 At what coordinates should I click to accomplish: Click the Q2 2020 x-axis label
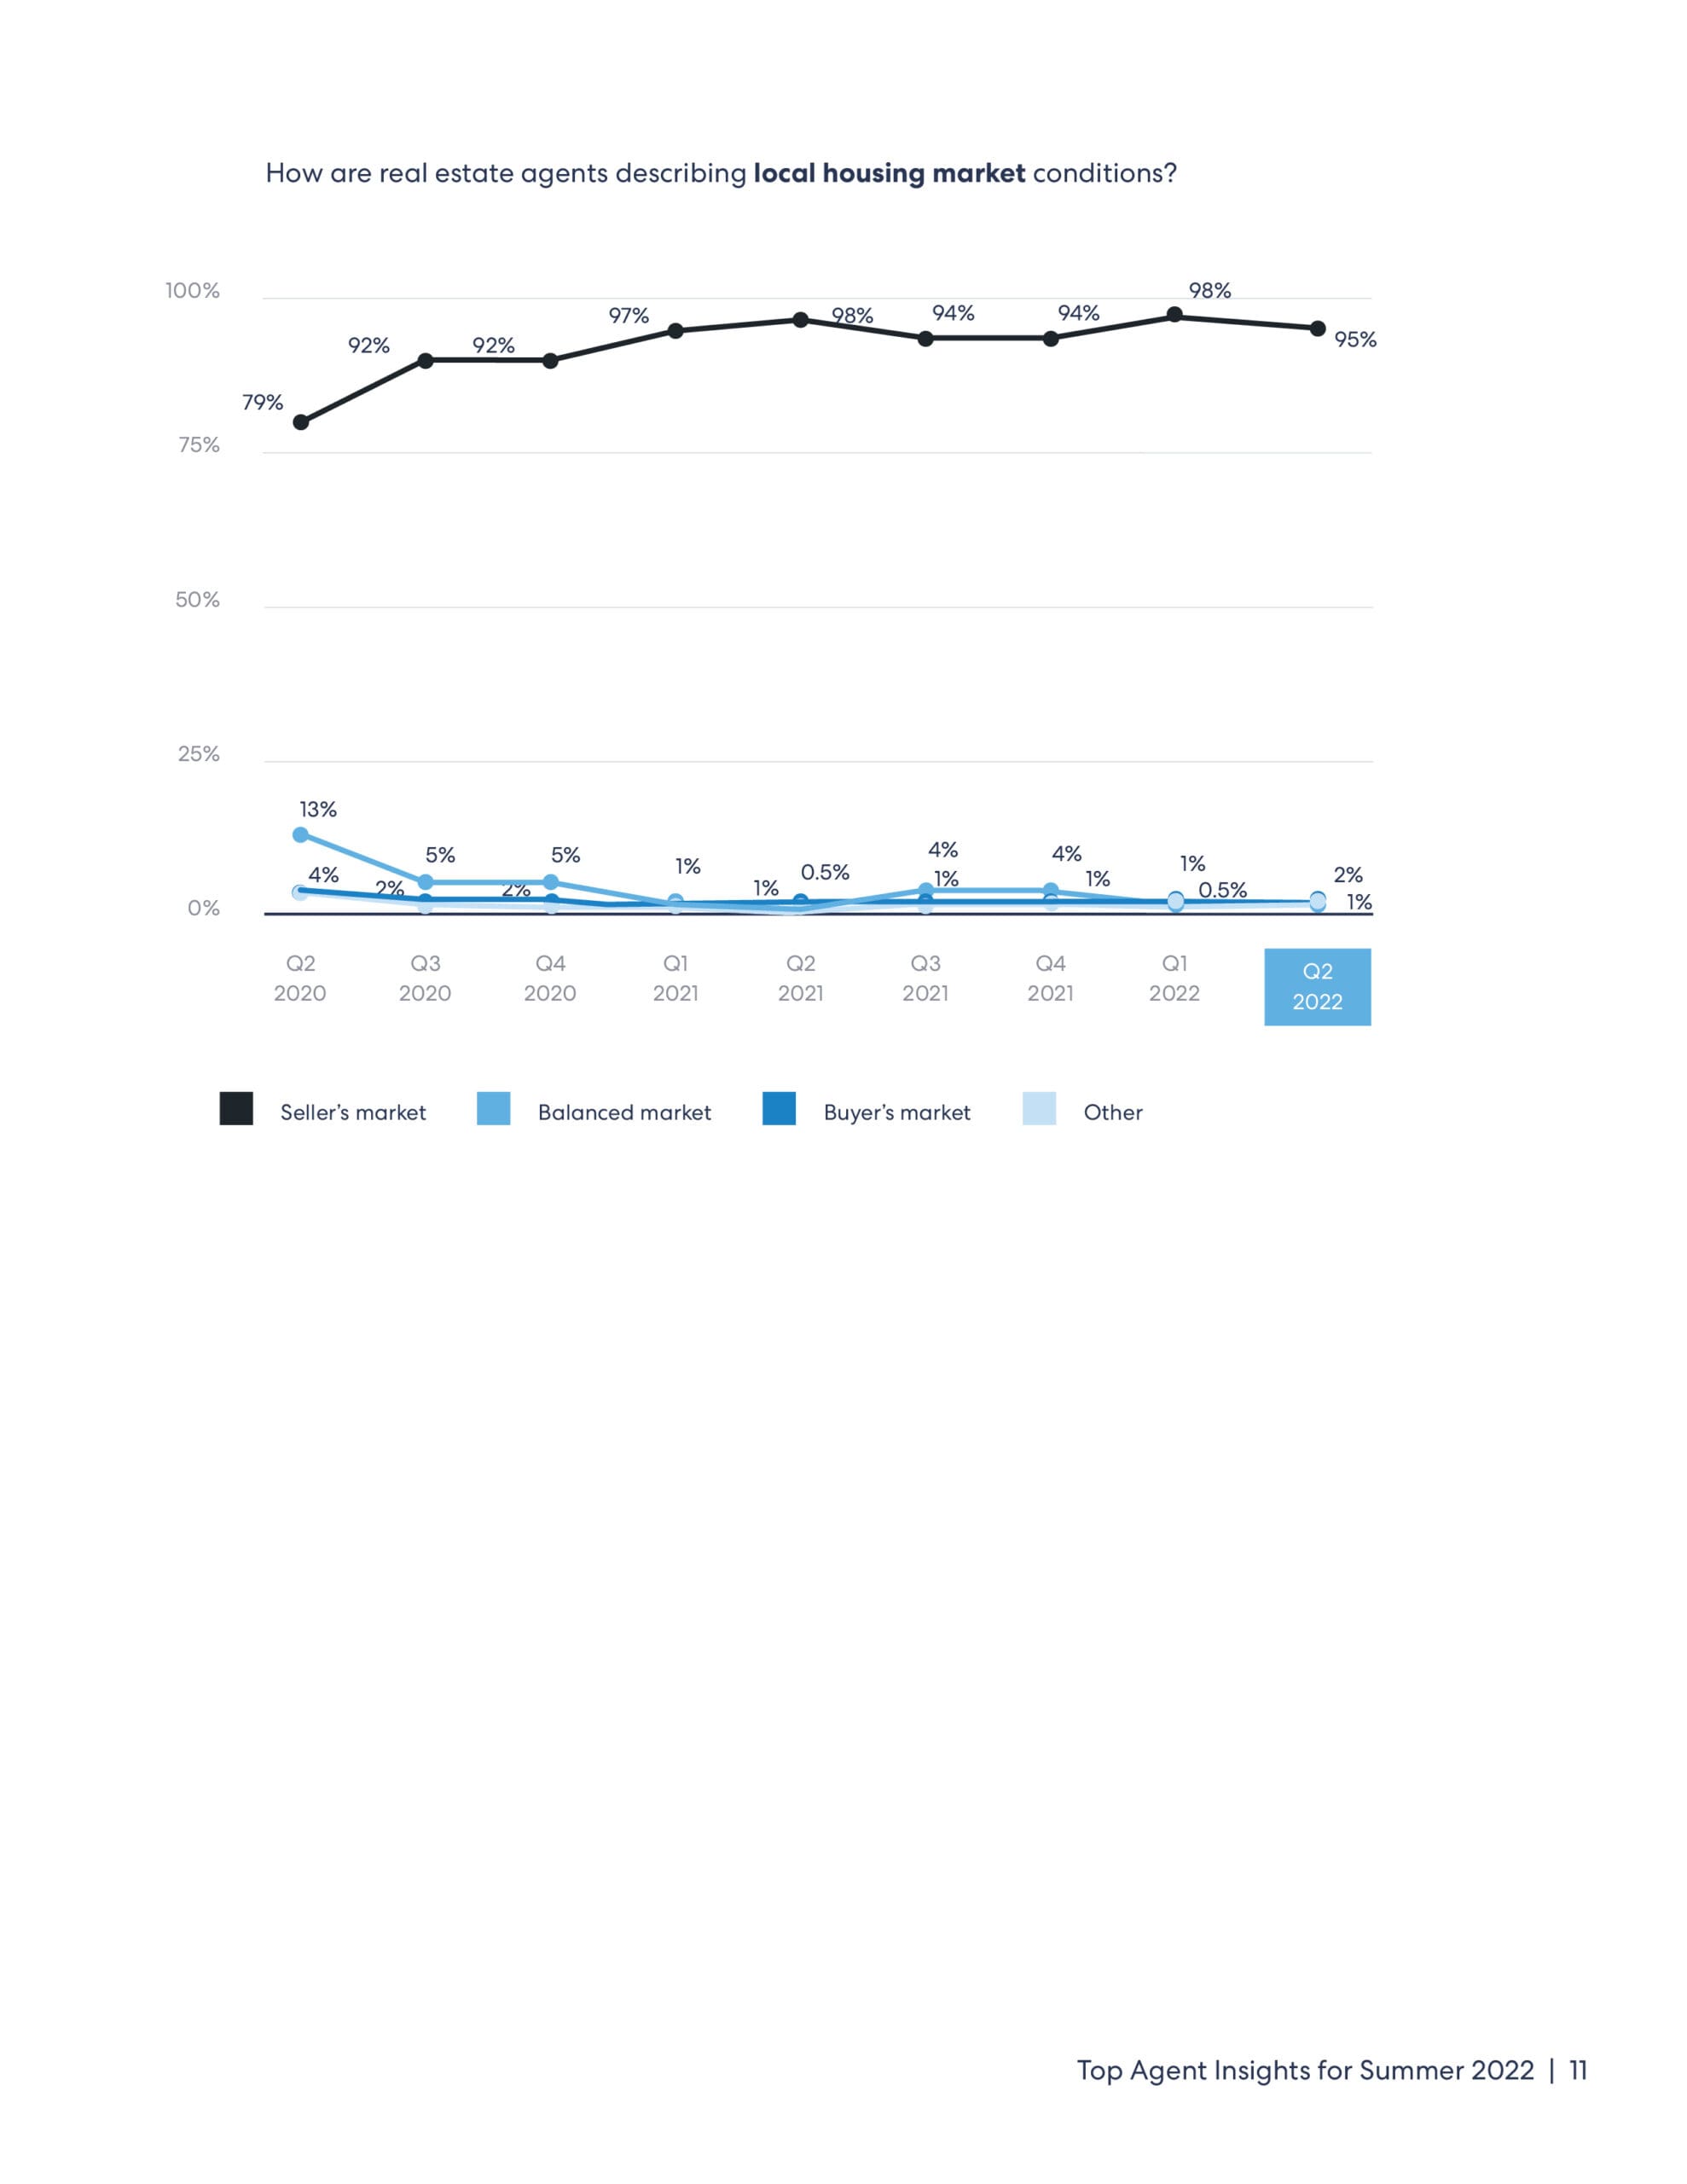(x=300, y=978)
